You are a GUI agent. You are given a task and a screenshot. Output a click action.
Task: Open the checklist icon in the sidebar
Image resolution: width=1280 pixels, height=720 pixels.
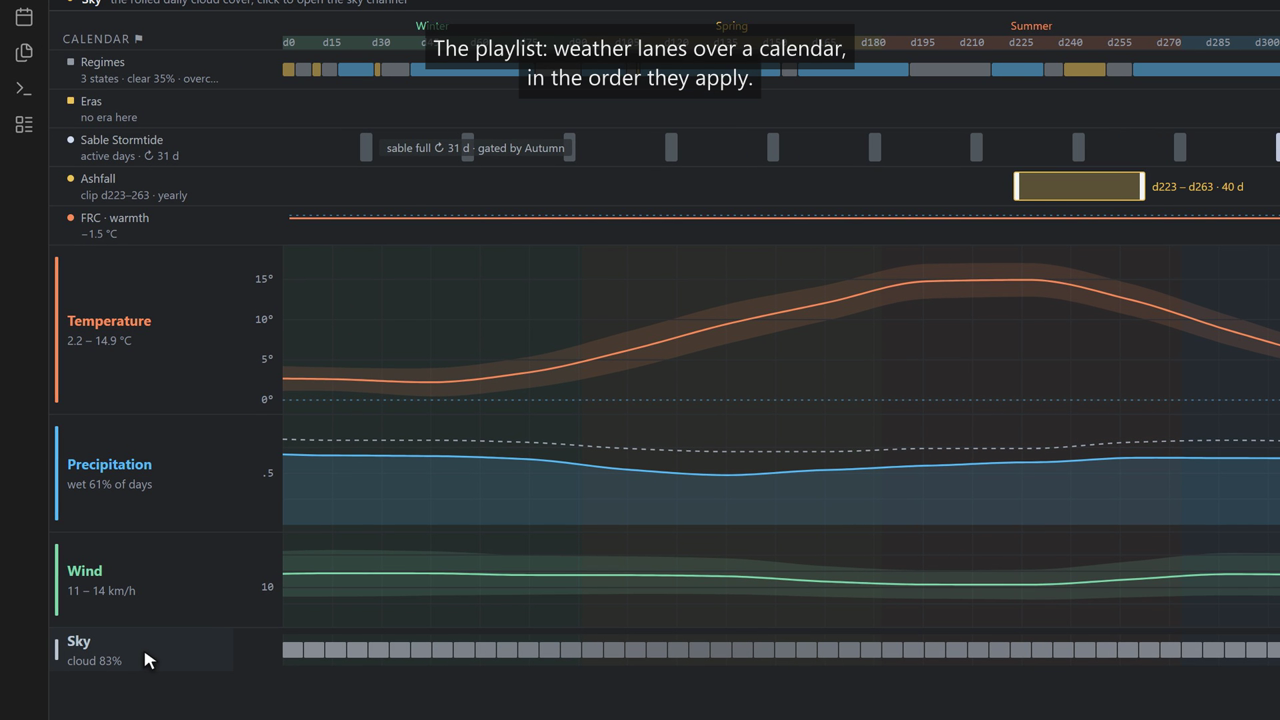tap(24, 124)
